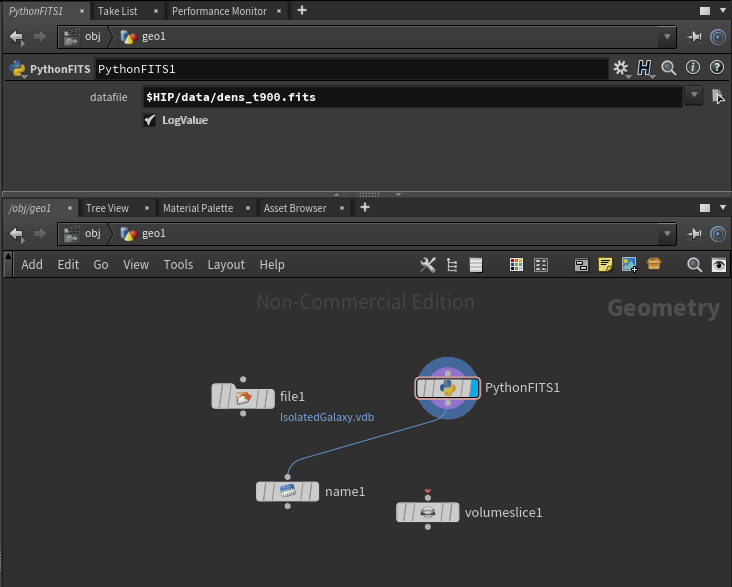Toggle the LogValue checkbox
This screenshot has width=732, height=587.
click(150, 120)
